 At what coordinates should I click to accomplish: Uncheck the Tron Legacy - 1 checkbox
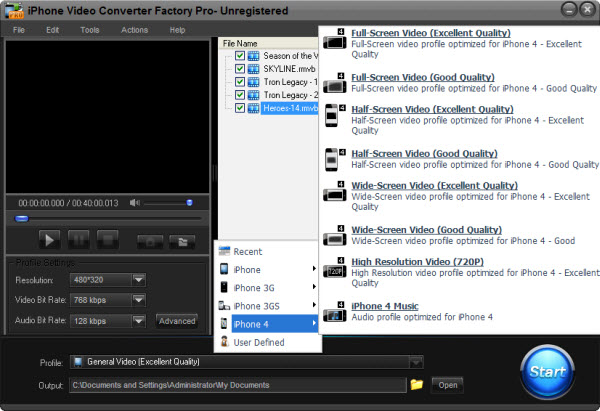(240, 82)
